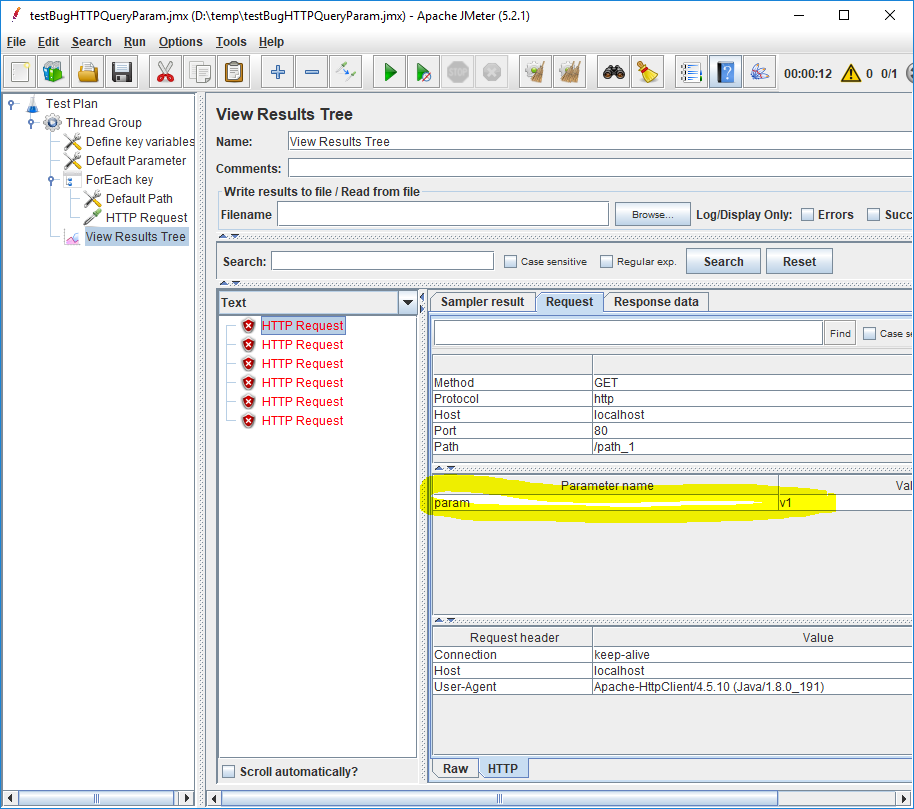The height and width of the screenshot is (809, 914).
Task: Clear all results with the double broom icon
Action: [x=569, y=71]
